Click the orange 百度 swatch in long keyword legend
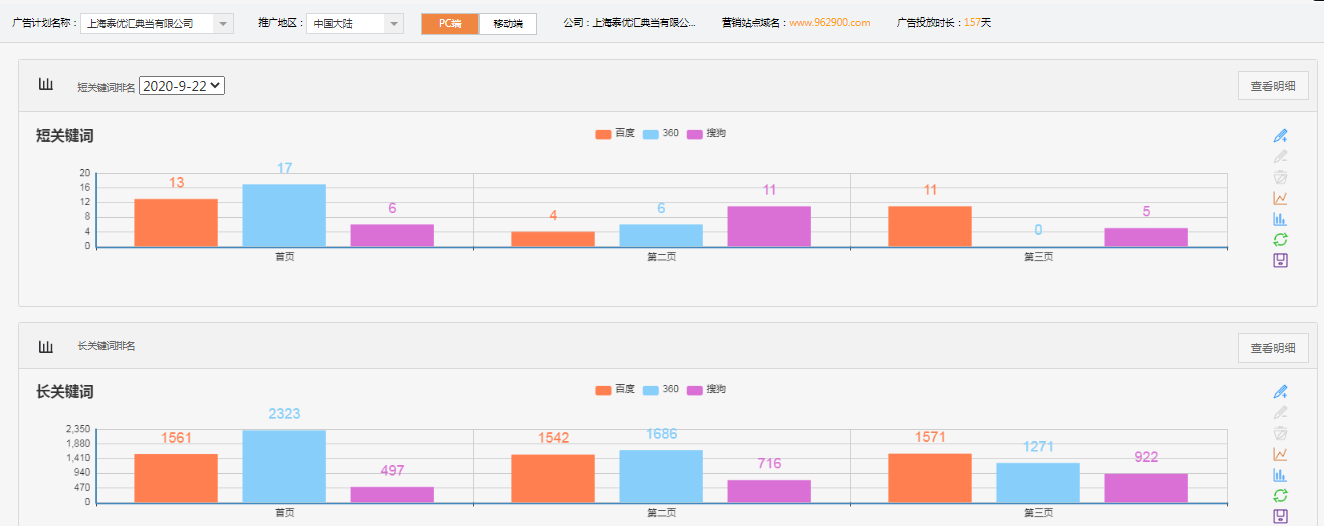Image resolution: width=1324 pixels, height=526 pixels. tap(603, 390)
